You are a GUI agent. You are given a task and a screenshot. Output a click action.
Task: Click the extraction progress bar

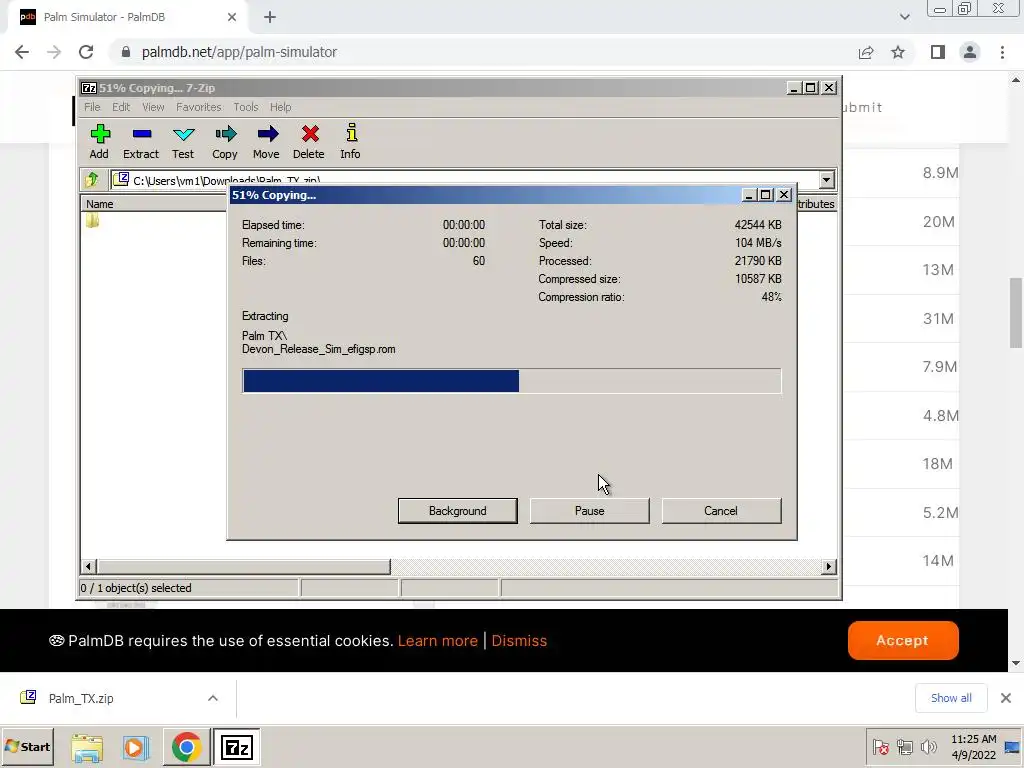[511, 381]
